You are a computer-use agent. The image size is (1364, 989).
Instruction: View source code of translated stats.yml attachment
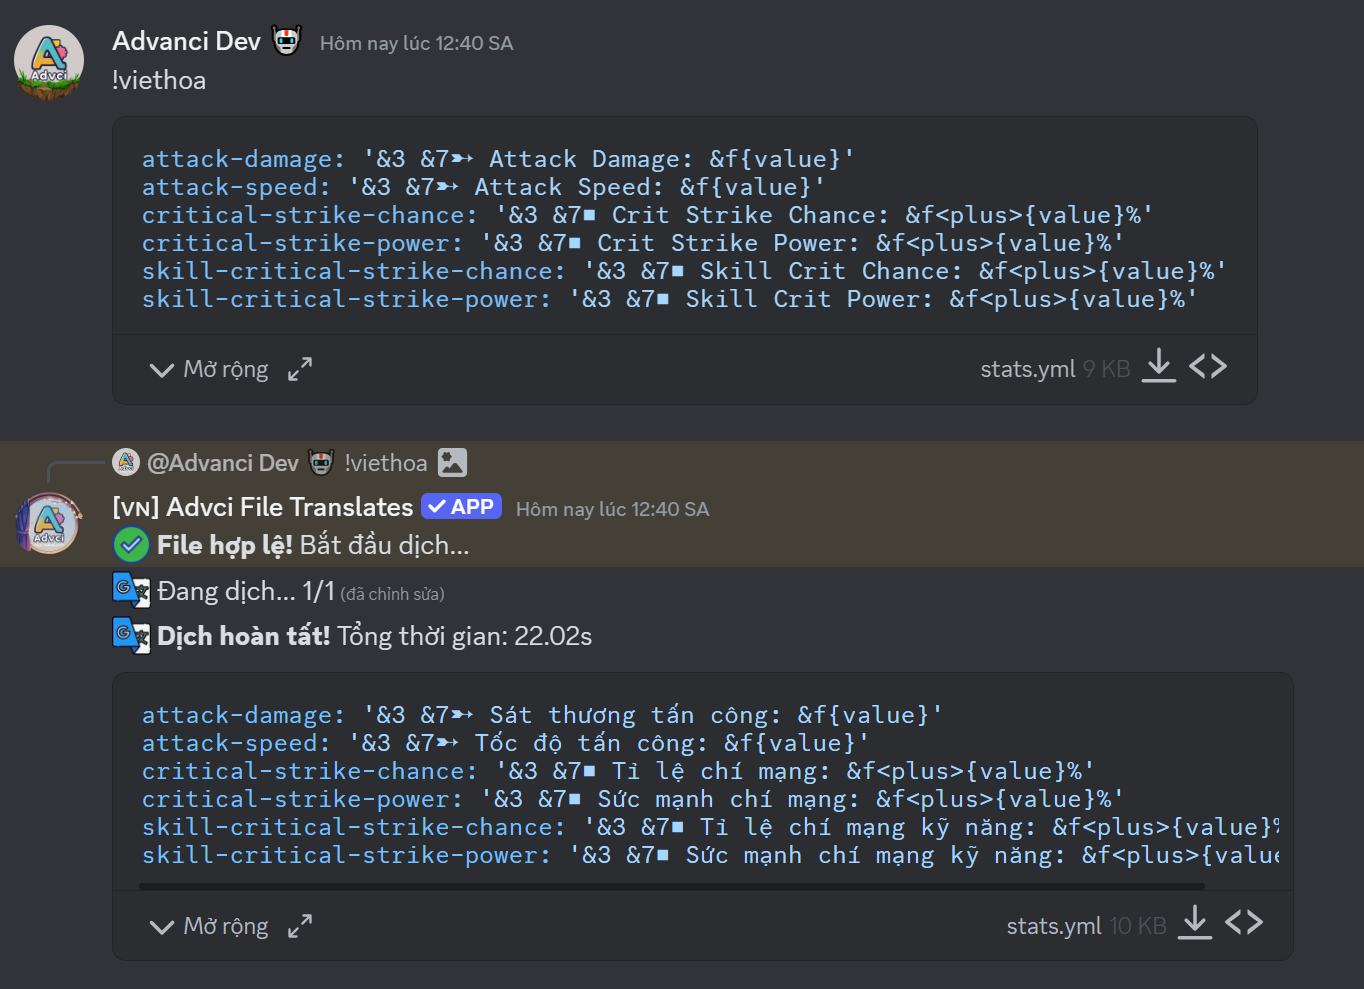pyautogui.click(x=1244, y=924)
